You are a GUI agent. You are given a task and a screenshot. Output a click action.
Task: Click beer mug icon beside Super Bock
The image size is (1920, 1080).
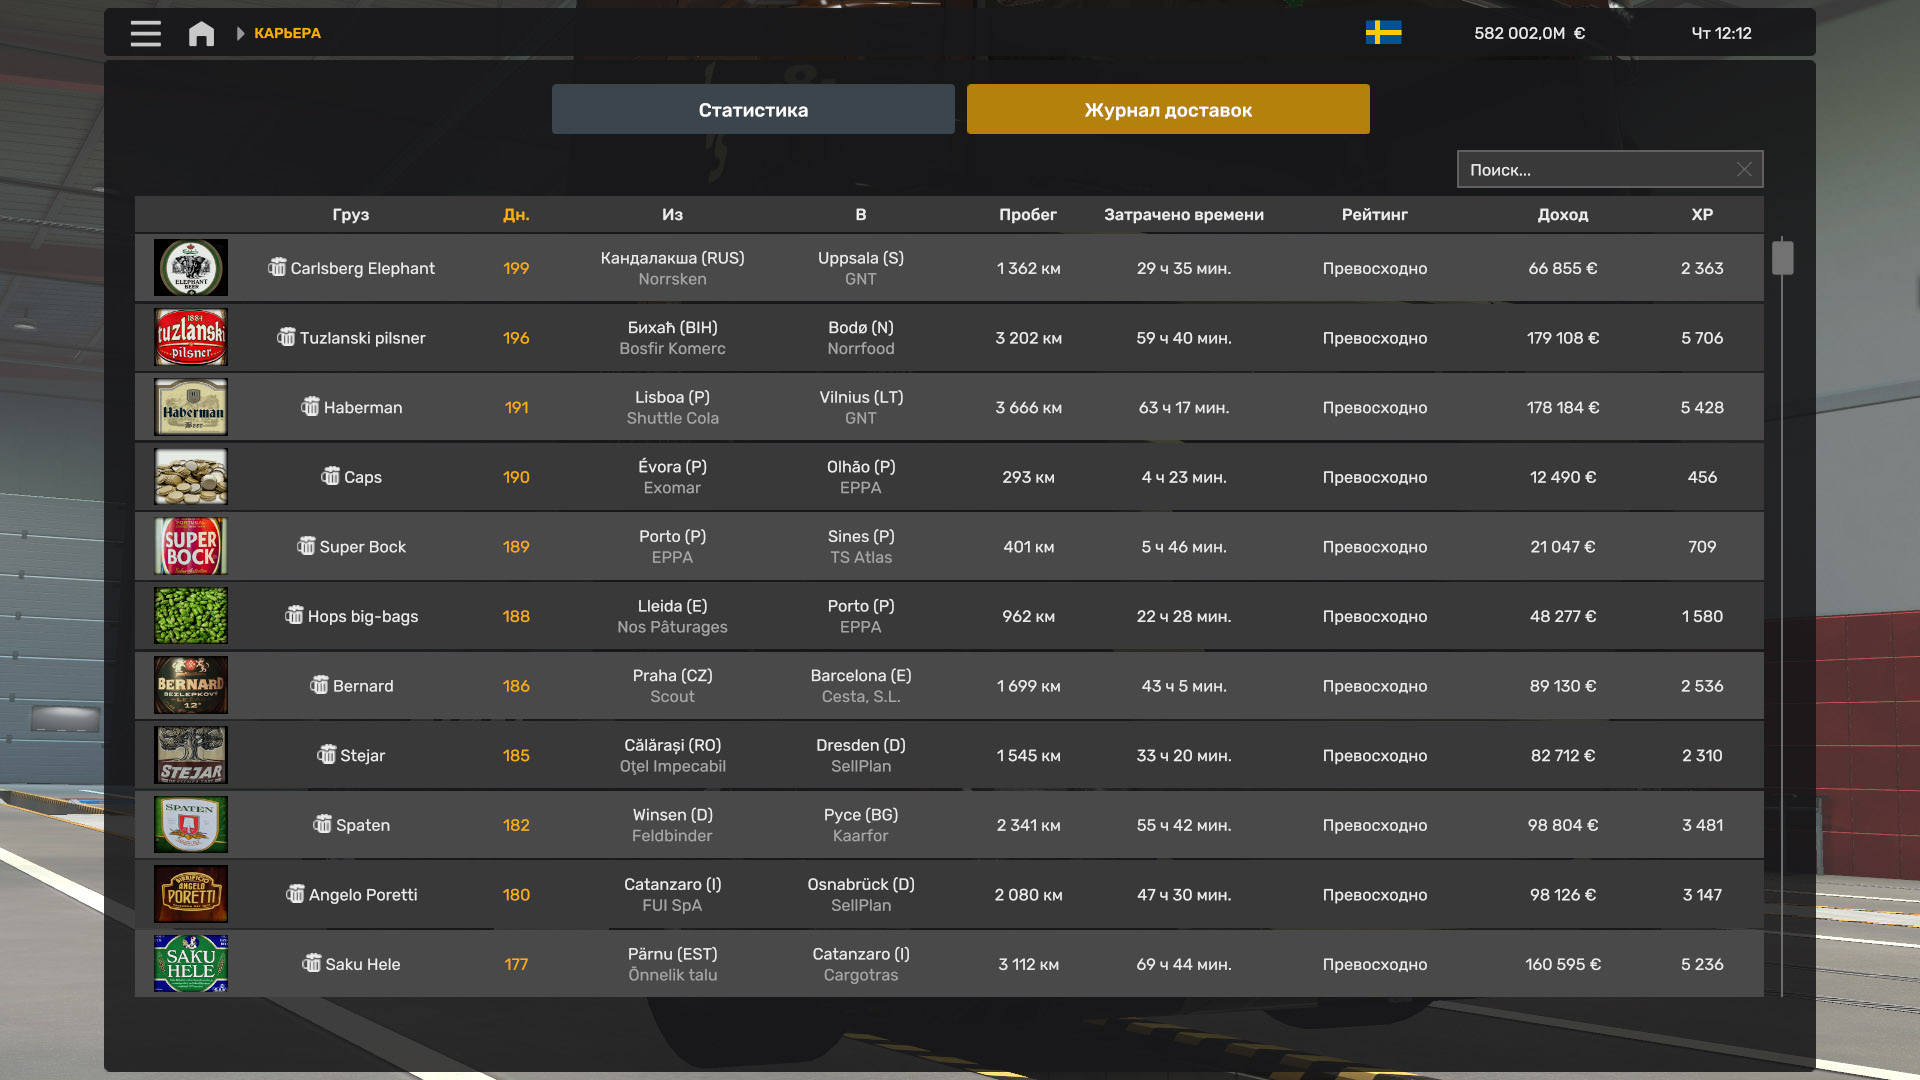click(x=306, y=546)
